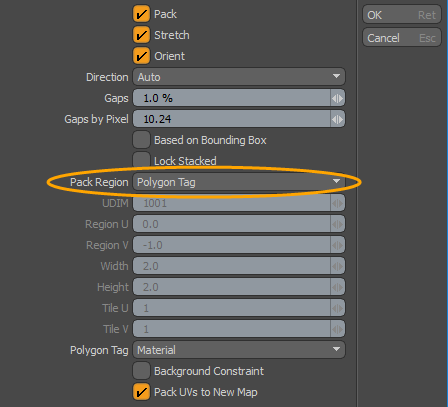Disable the Orient option
Image resolution: width=448 pixels, height=407 pixels.
tap(141, 56)
